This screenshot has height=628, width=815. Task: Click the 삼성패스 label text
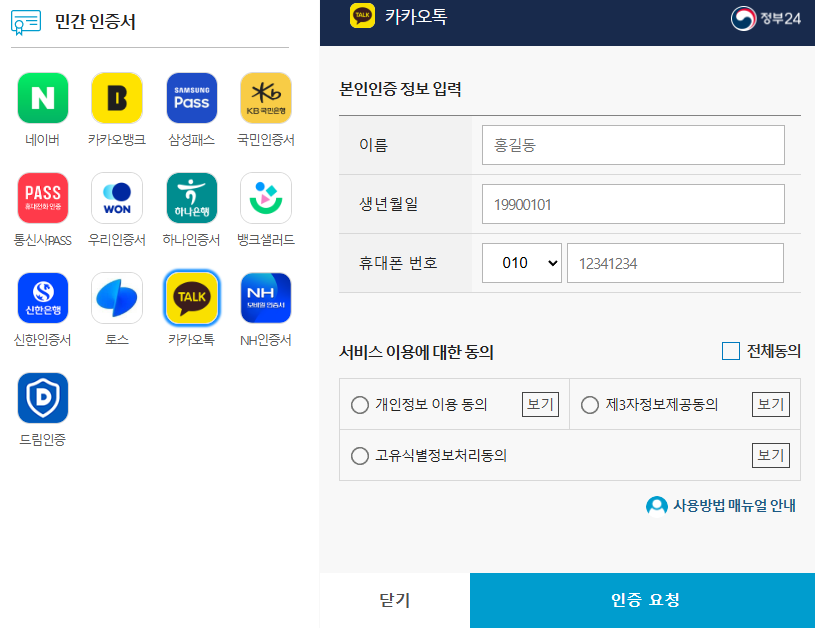point(192,140)
